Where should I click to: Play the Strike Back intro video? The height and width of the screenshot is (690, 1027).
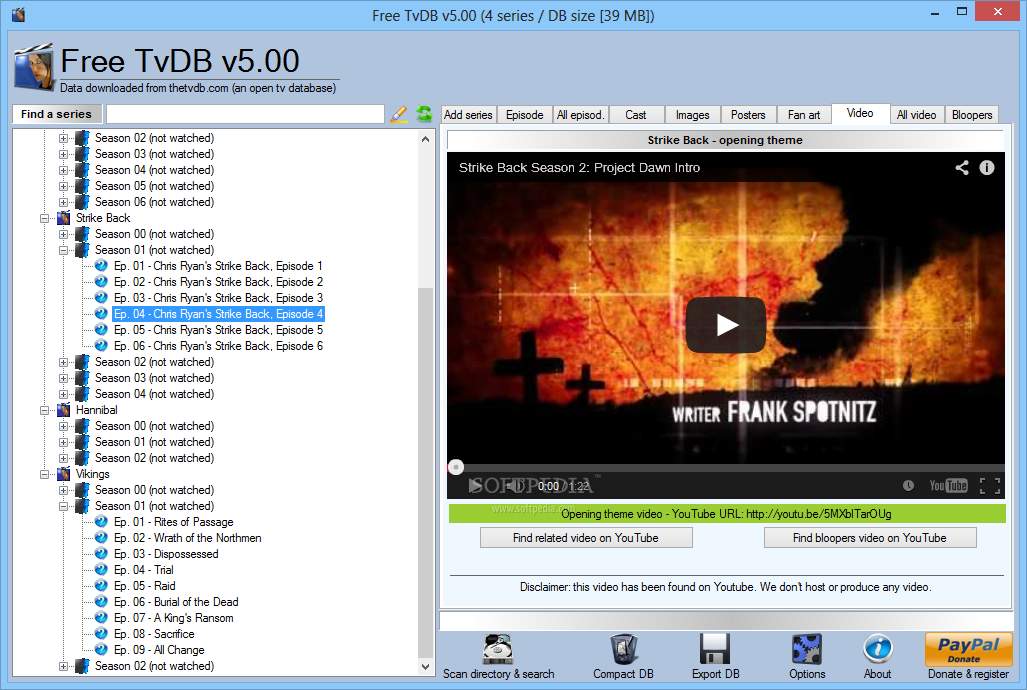pyautogui.click(x=726, y=324)
